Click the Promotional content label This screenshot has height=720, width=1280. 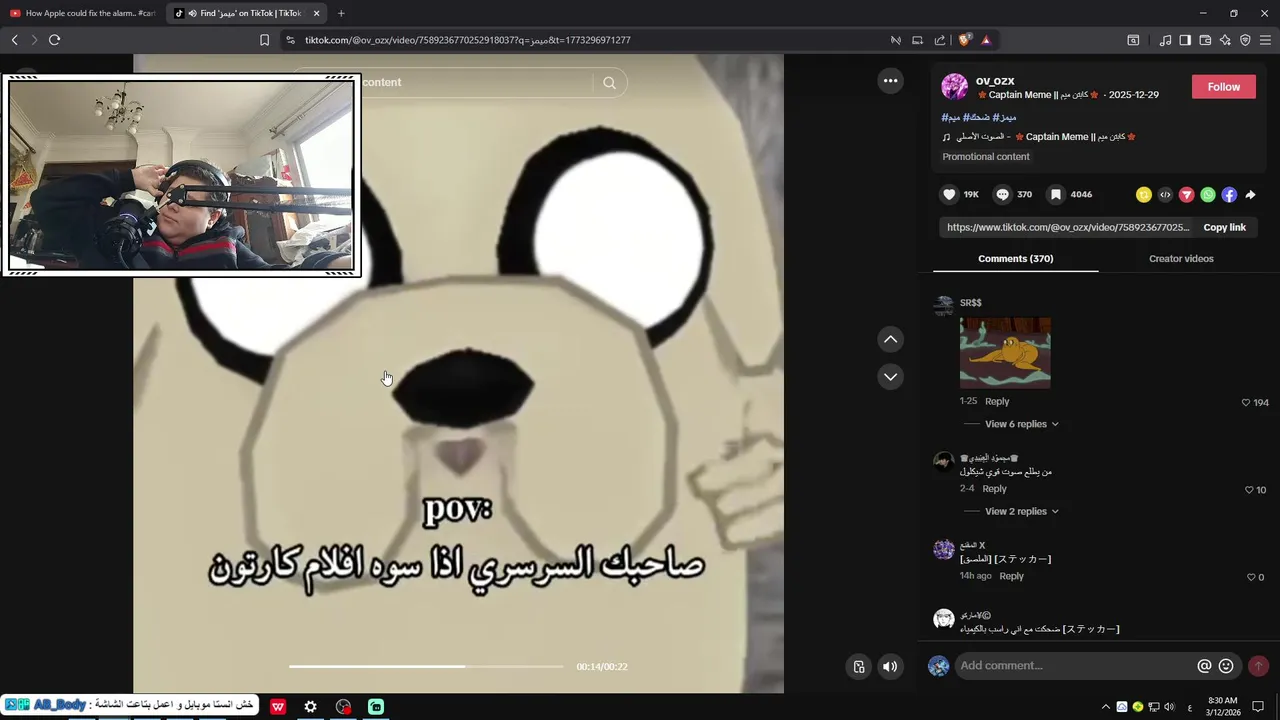pyautogui.click(x=985, y=157)
